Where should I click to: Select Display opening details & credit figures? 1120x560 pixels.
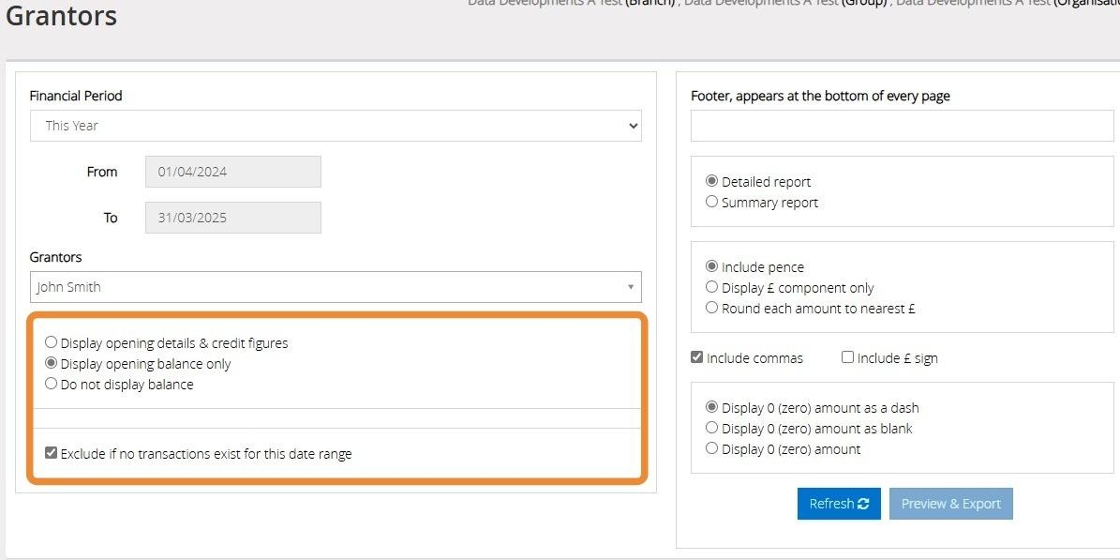(x=52, y=343)
